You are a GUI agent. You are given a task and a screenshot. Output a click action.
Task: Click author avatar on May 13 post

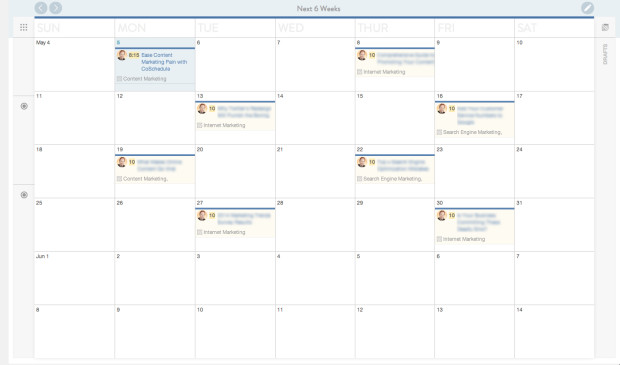coord(202,108)
